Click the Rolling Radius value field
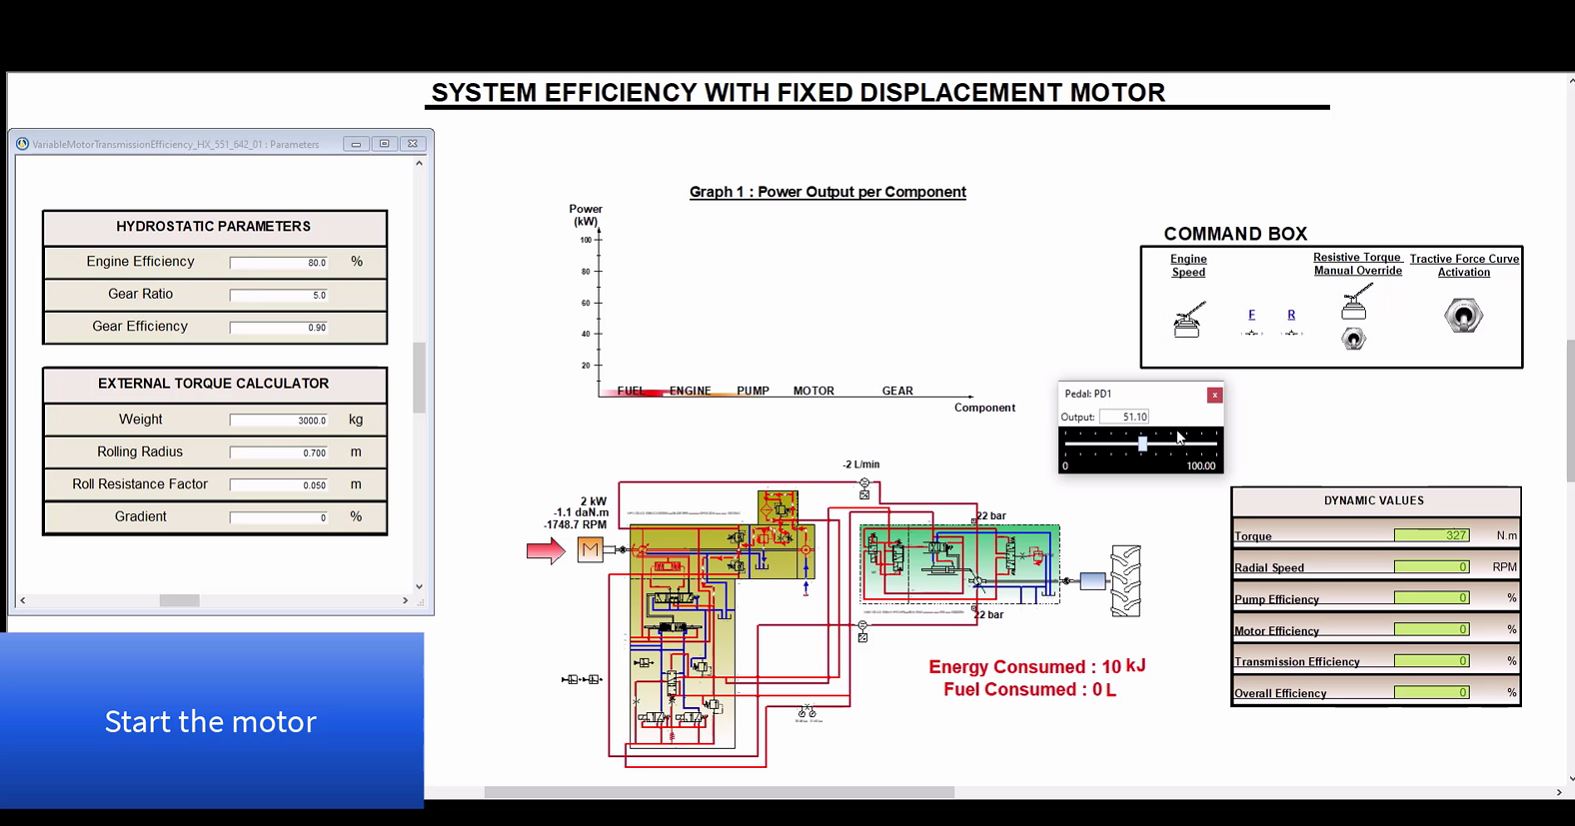 279,453
